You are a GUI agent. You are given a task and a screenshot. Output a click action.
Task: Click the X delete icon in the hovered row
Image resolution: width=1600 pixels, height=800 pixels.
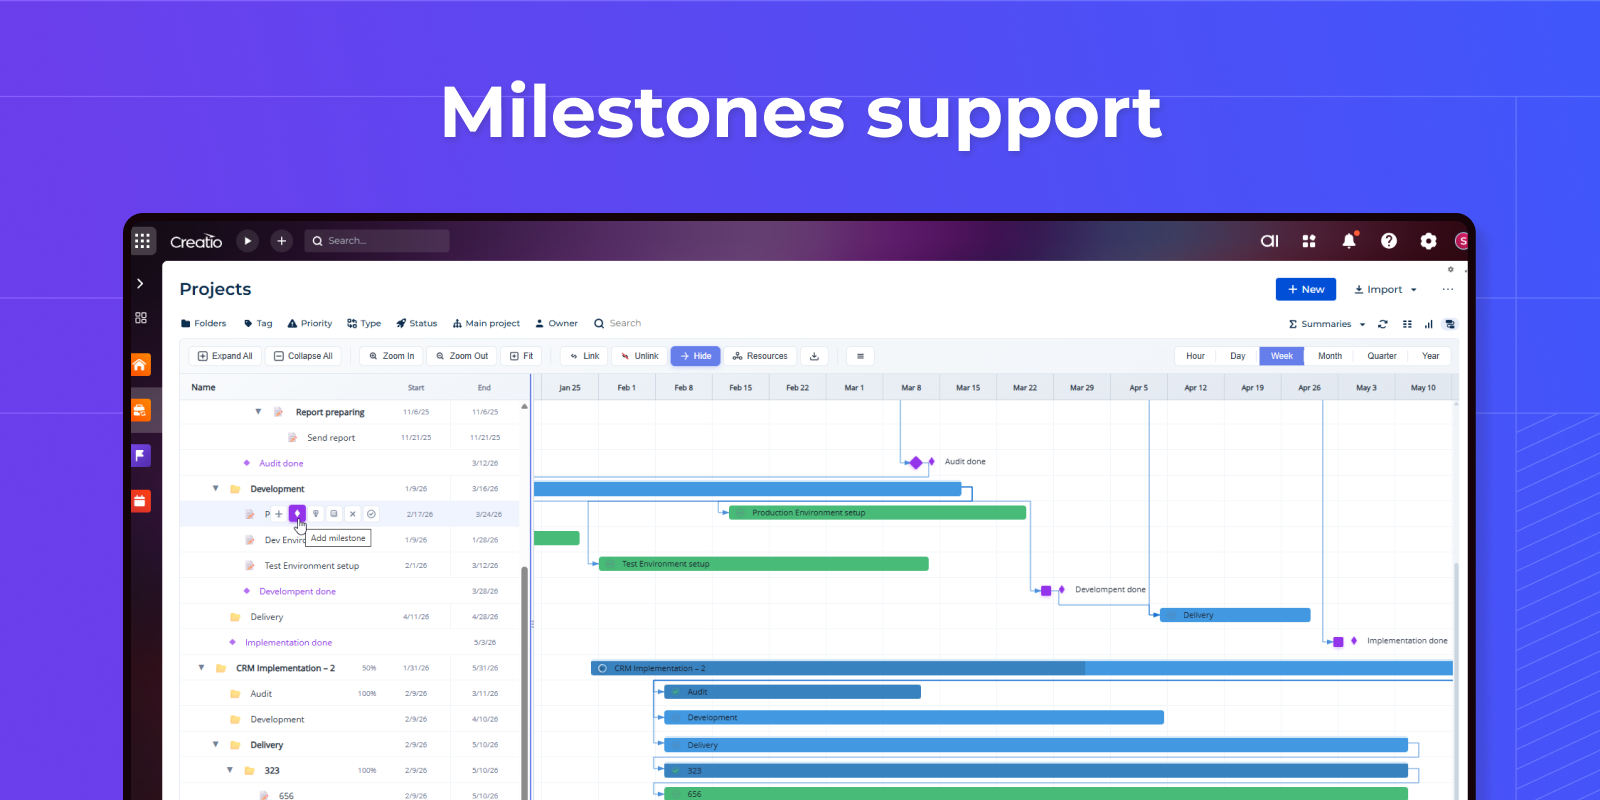353,514
